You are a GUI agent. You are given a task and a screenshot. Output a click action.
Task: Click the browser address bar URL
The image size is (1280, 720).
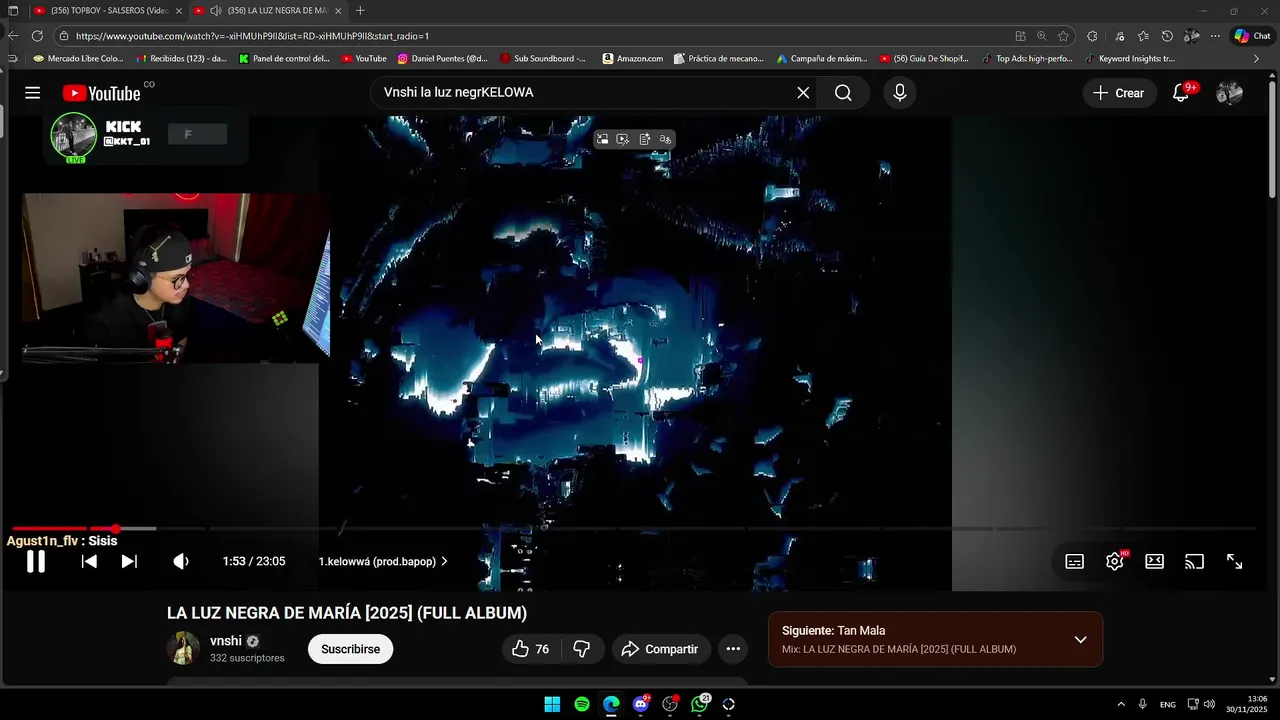(x=253, y=36)
